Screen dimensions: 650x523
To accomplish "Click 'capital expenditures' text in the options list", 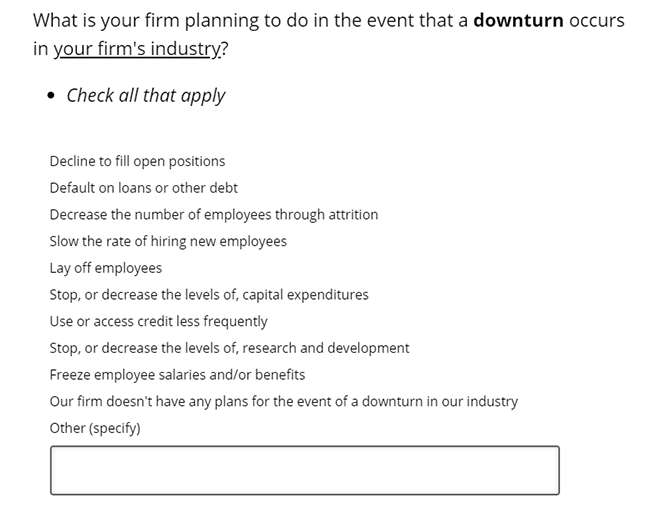I will tap(305, 295).
